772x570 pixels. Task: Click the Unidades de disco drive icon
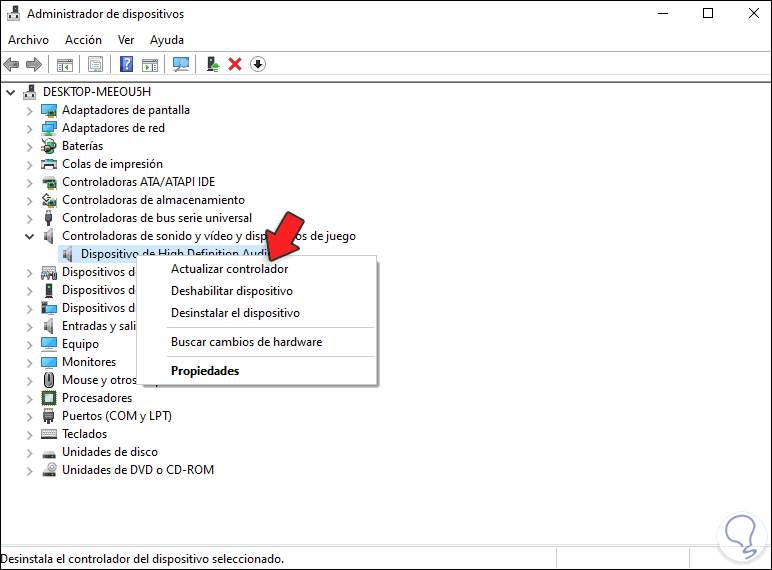click(x=49, y=453)
